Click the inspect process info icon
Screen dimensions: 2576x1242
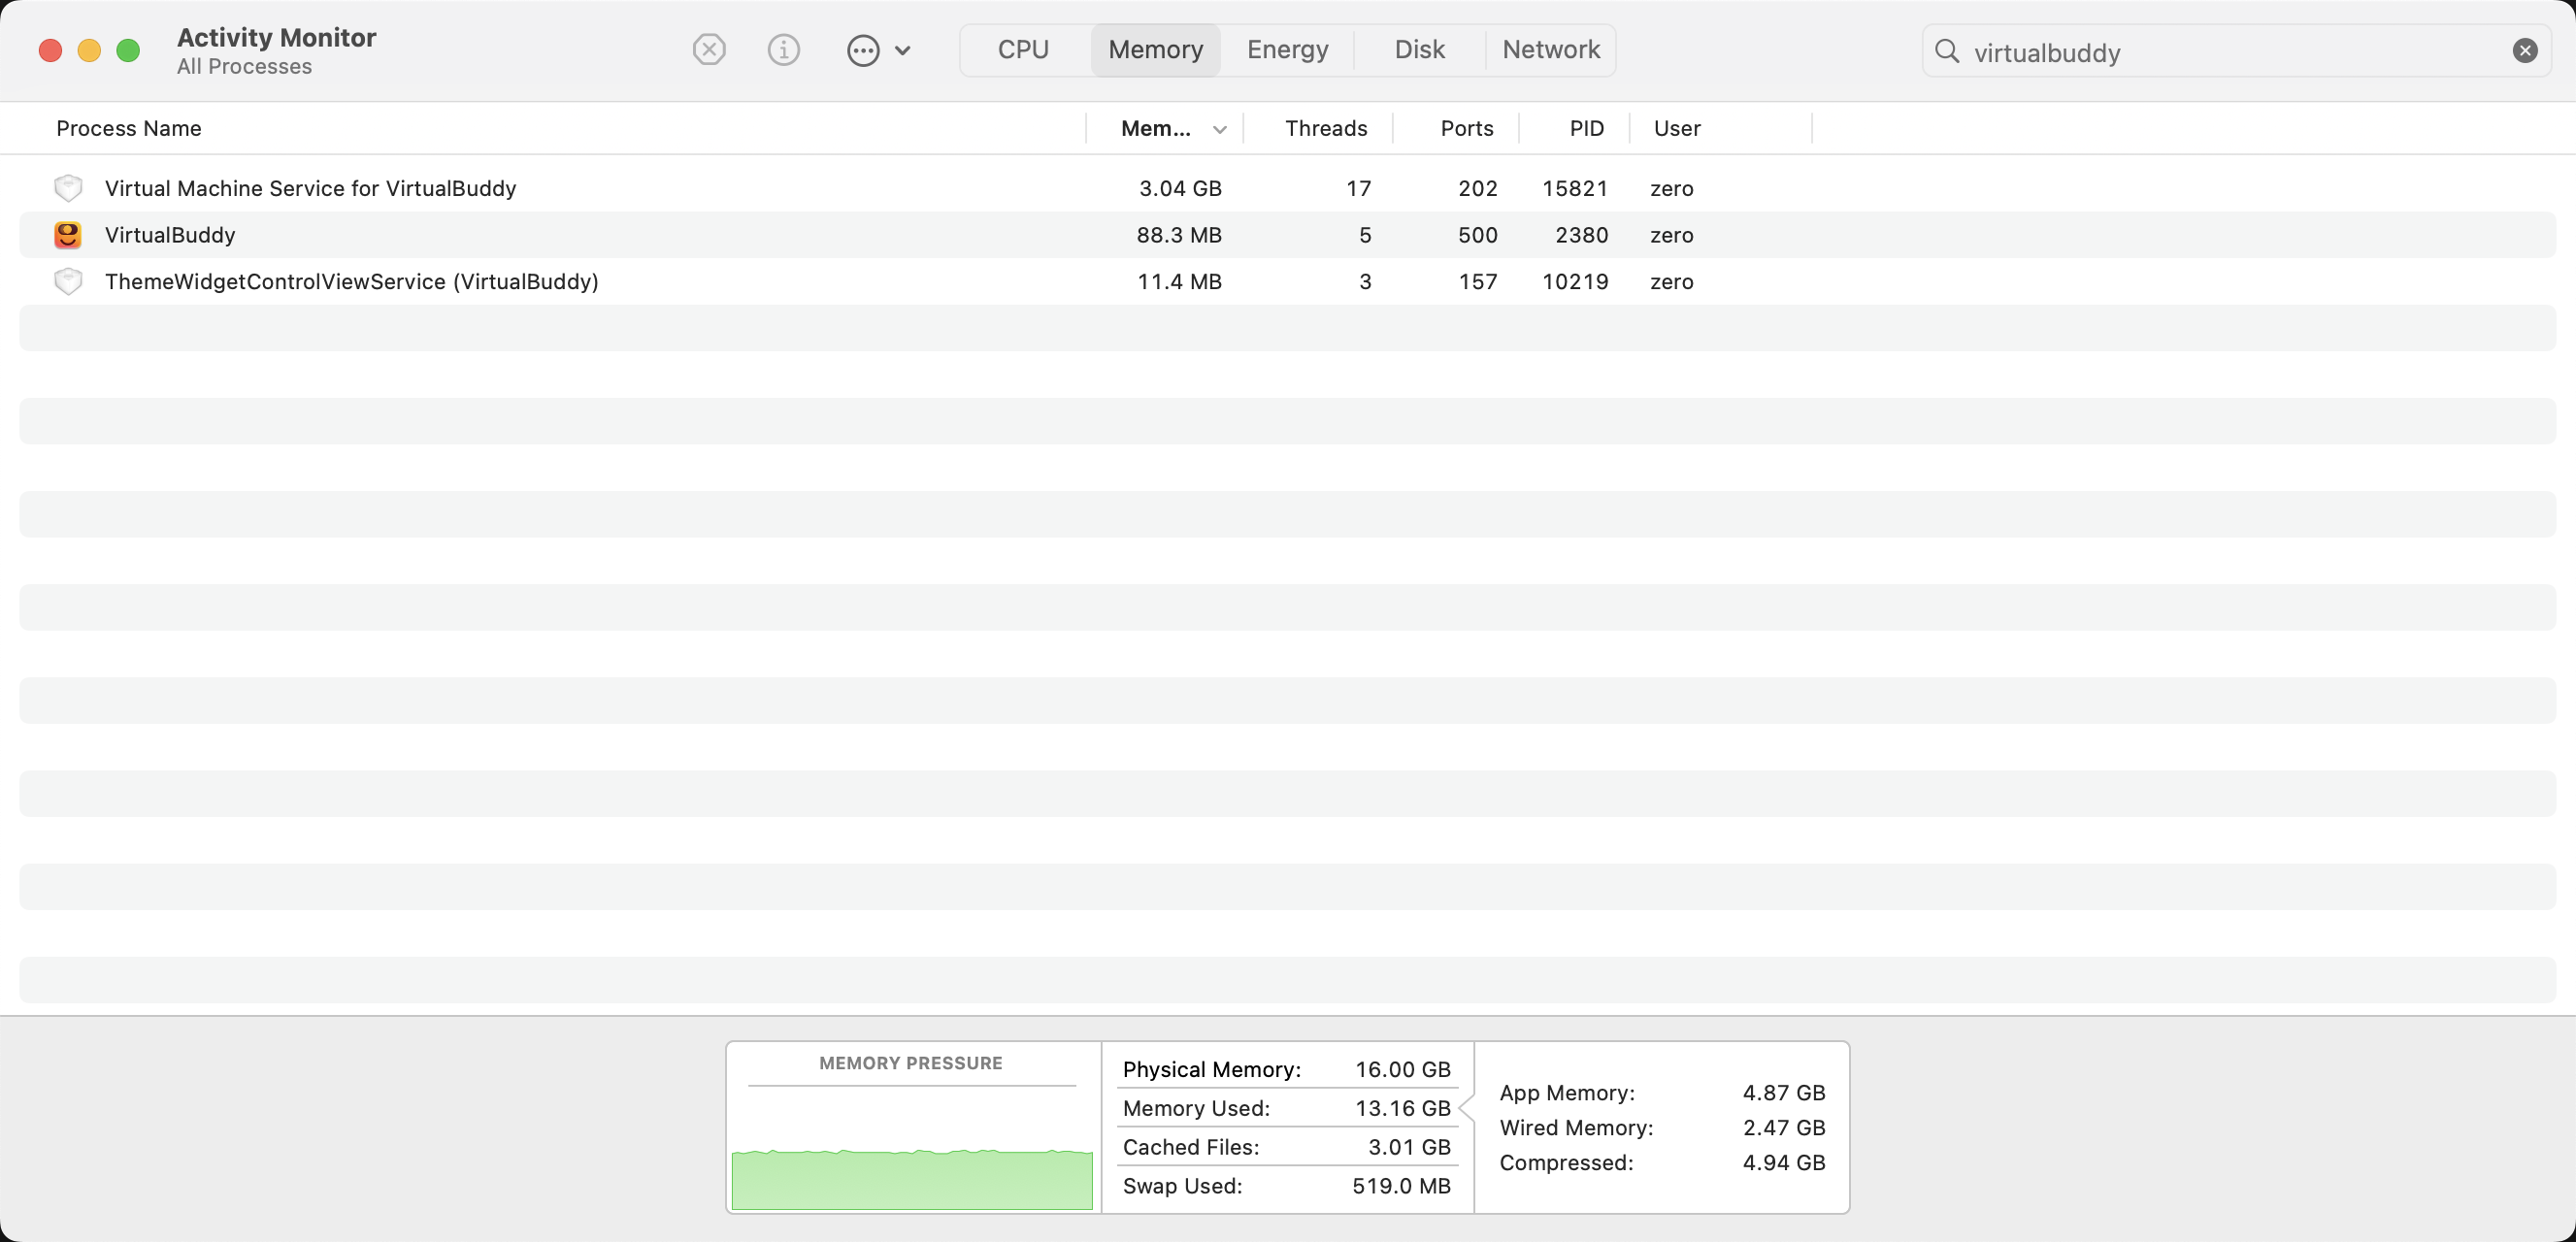coord(783,50)
